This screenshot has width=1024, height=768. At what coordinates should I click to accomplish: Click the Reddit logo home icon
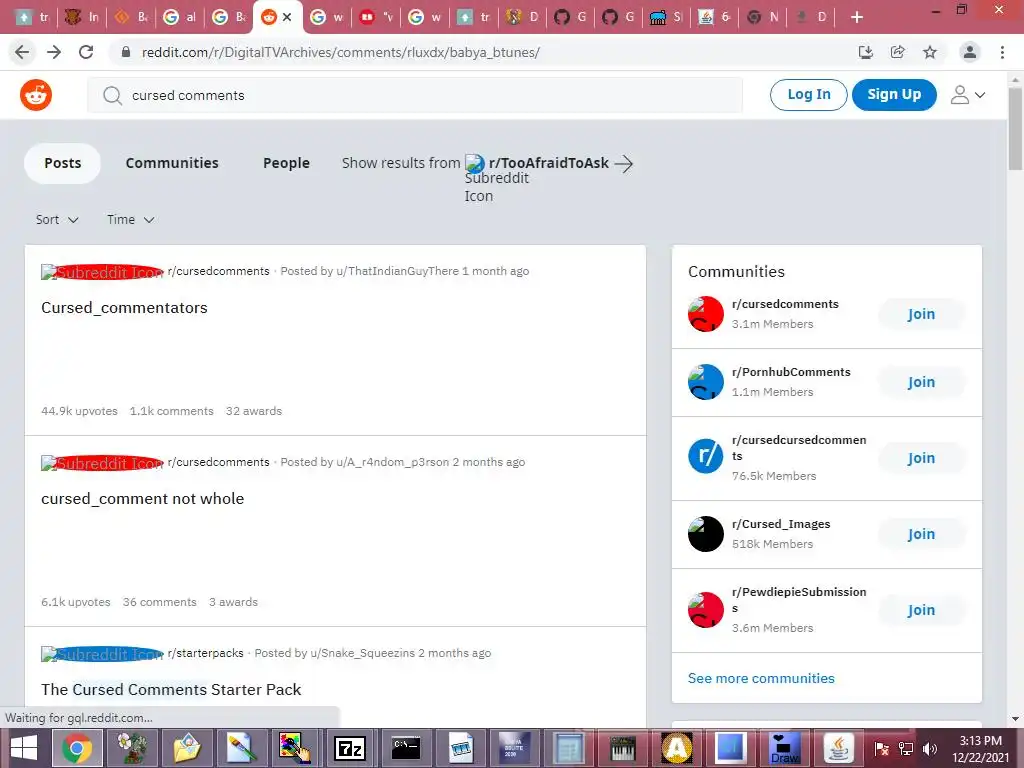(x=36, y=95)
